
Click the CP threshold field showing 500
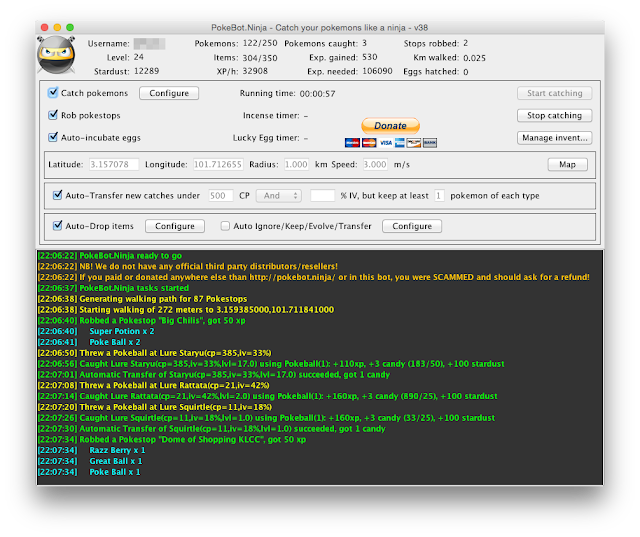tap(221, 195)
